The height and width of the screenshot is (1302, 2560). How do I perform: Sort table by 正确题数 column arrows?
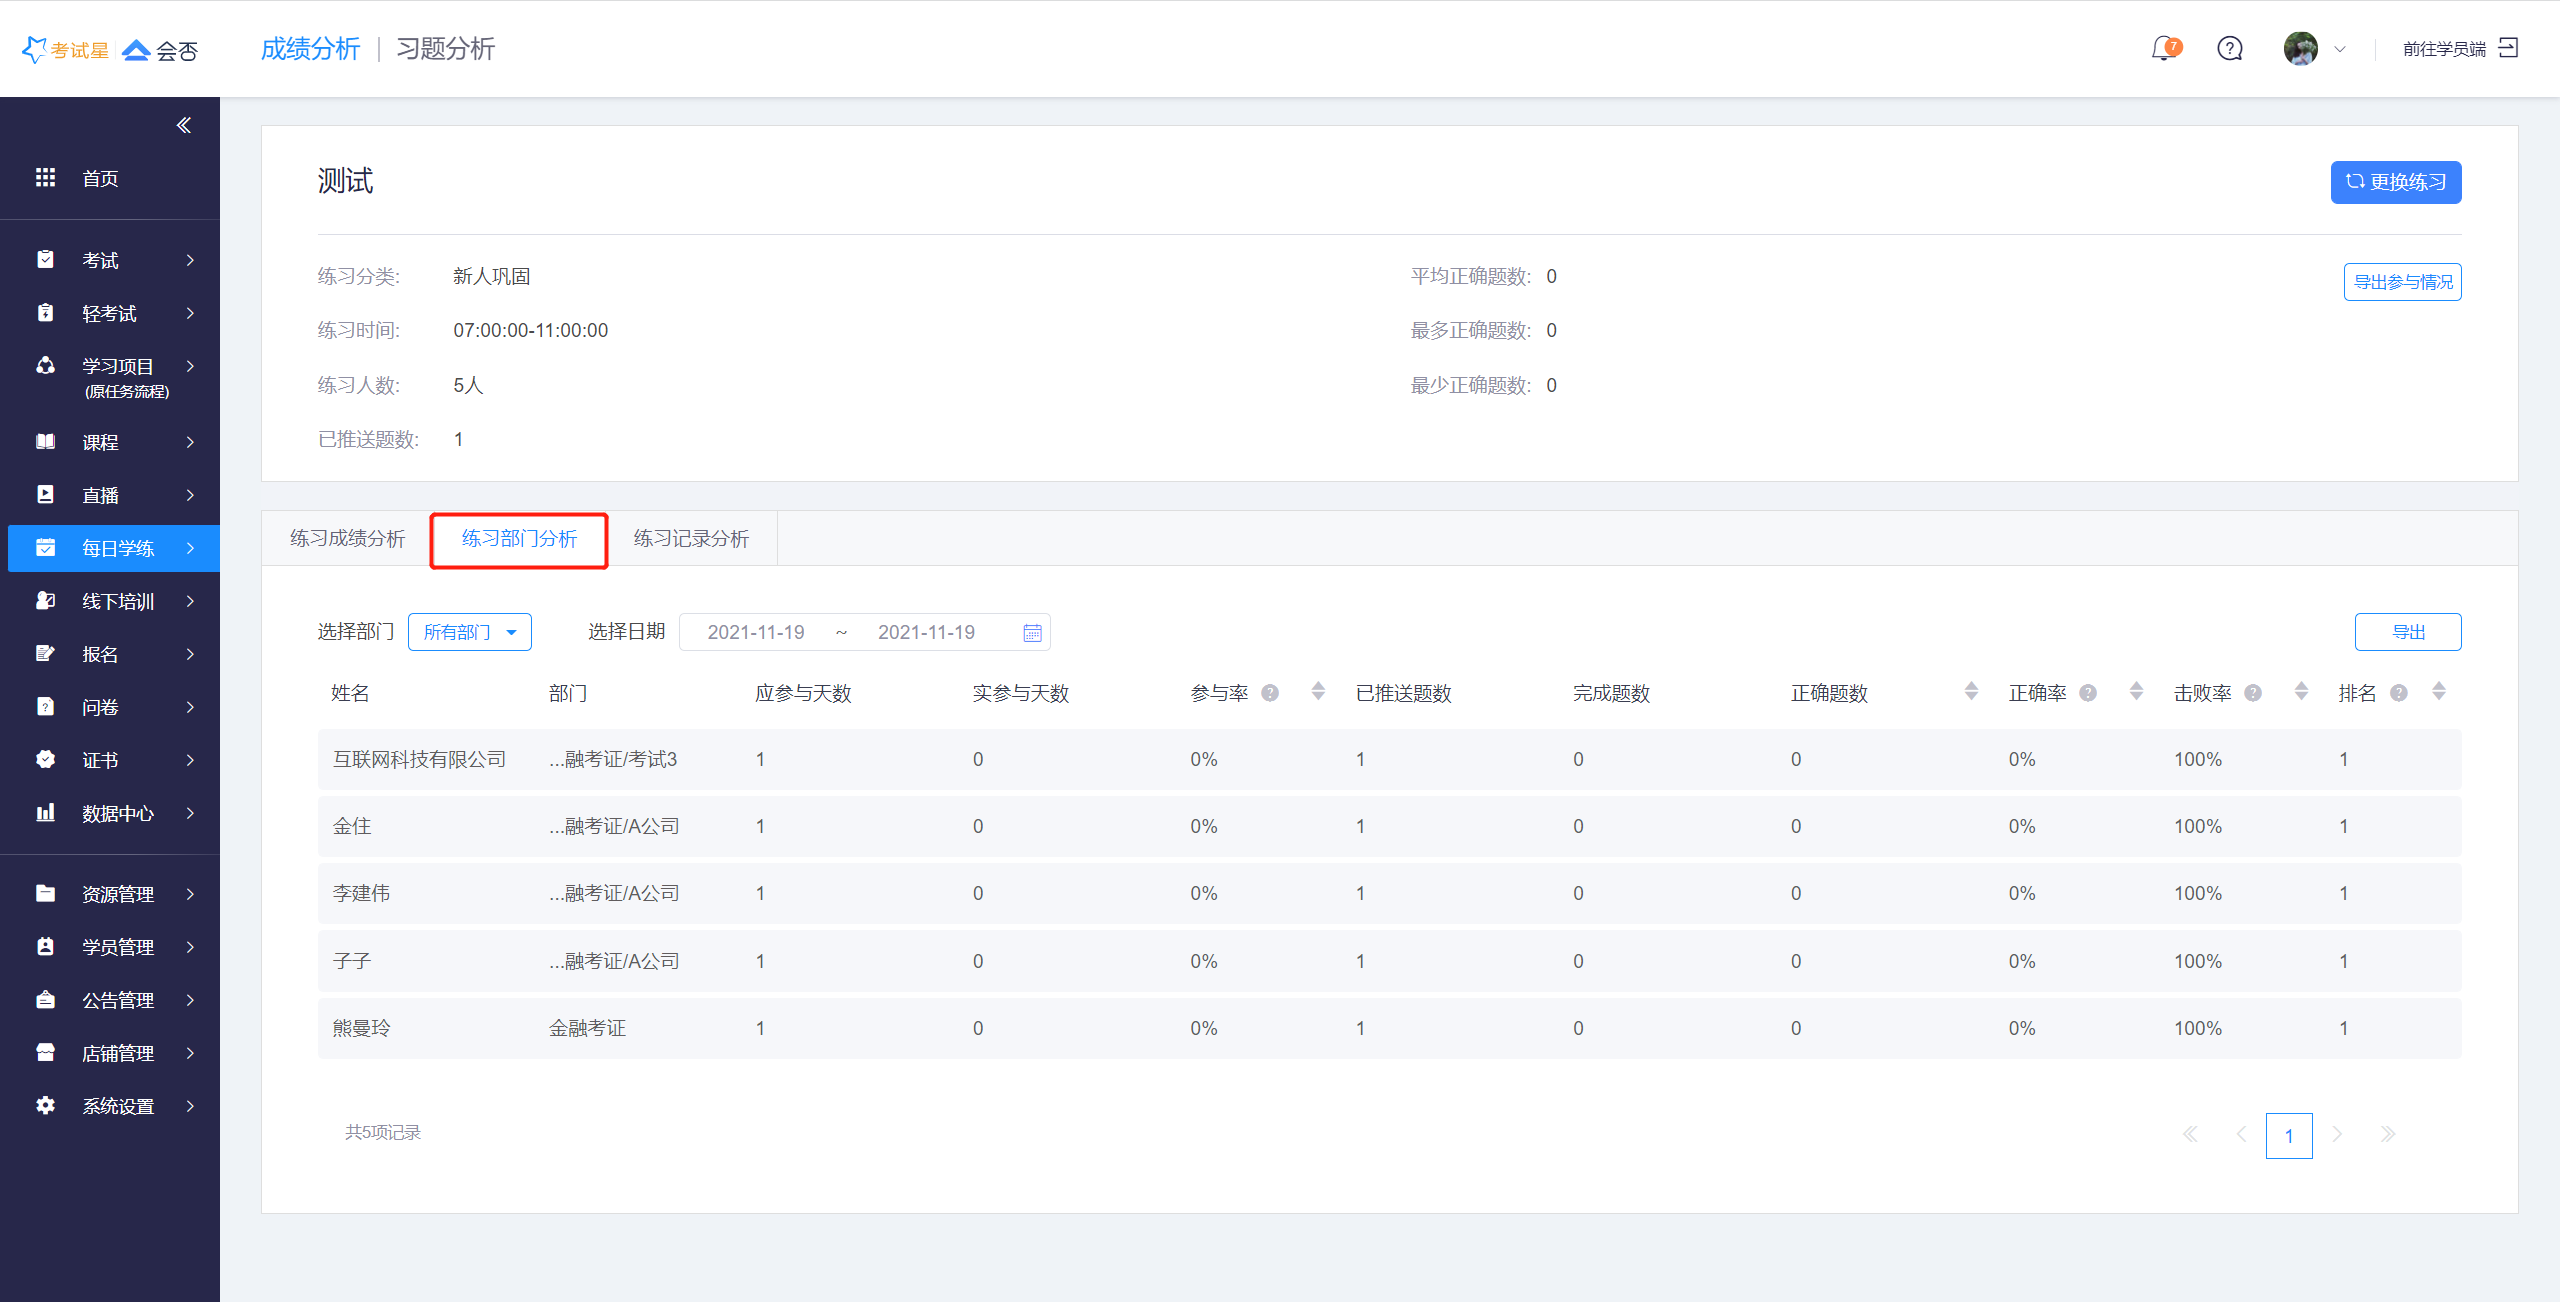1971,691
